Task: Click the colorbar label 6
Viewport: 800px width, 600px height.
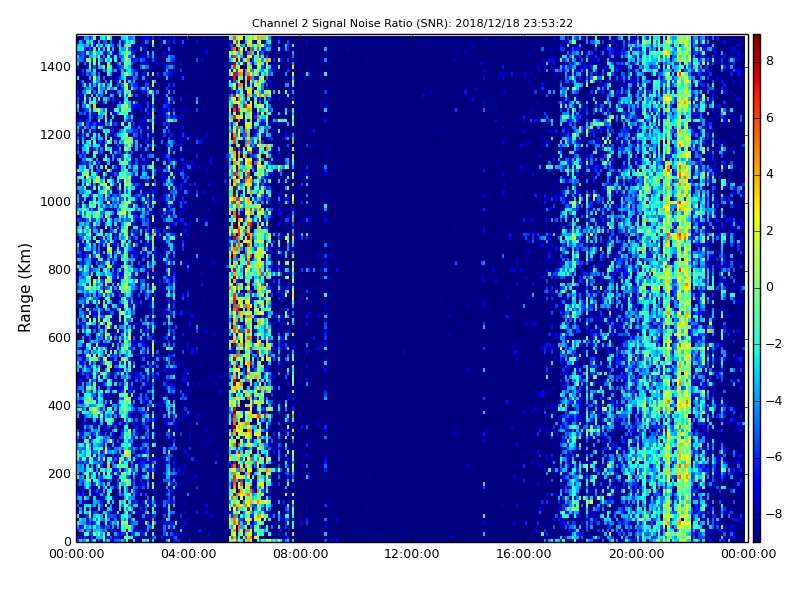Action: (x=770, y=118)
